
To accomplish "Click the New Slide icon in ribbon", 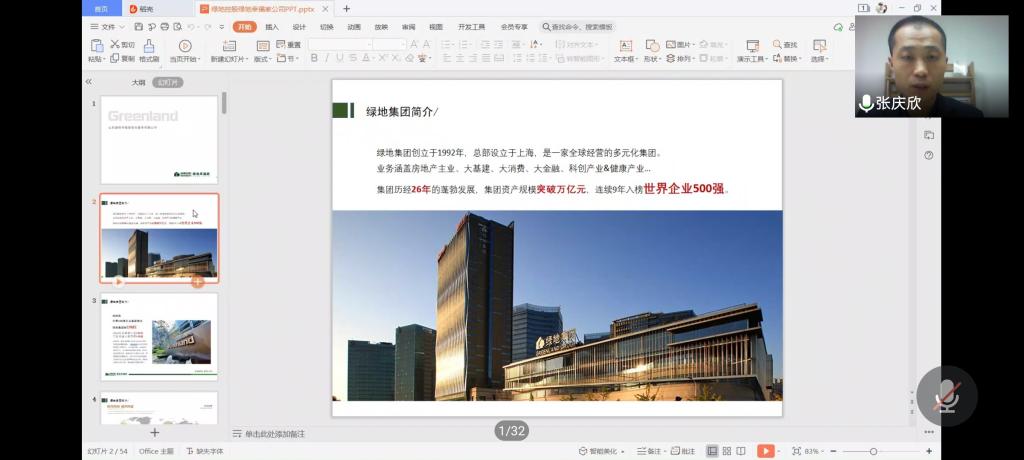I will (229, 46).
